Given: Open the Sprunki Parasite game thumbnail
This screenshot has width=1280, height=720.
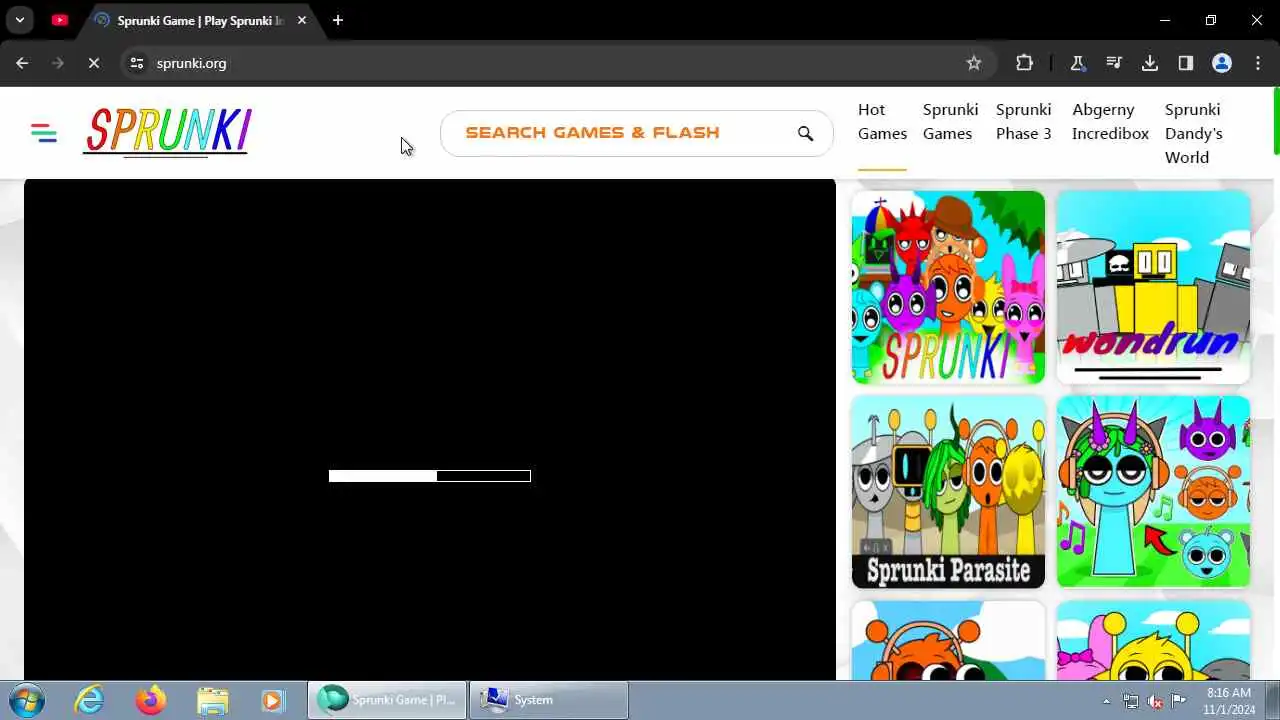Looking at the screenshot, I should pos(948,492).
